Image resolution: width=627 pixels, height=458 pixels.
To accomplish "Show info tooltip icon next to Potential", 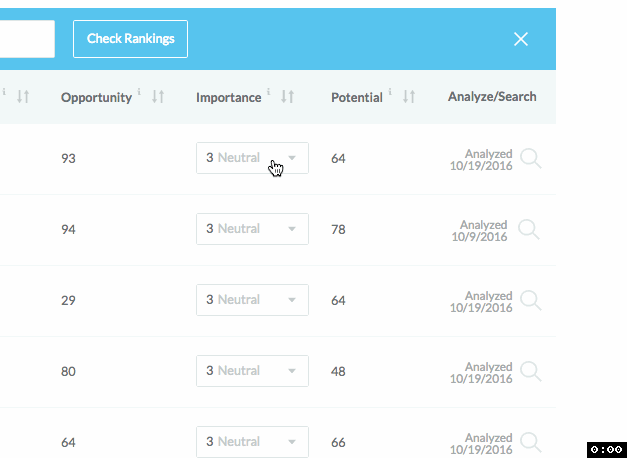I will pyautogui.click(x=390, y=92).
